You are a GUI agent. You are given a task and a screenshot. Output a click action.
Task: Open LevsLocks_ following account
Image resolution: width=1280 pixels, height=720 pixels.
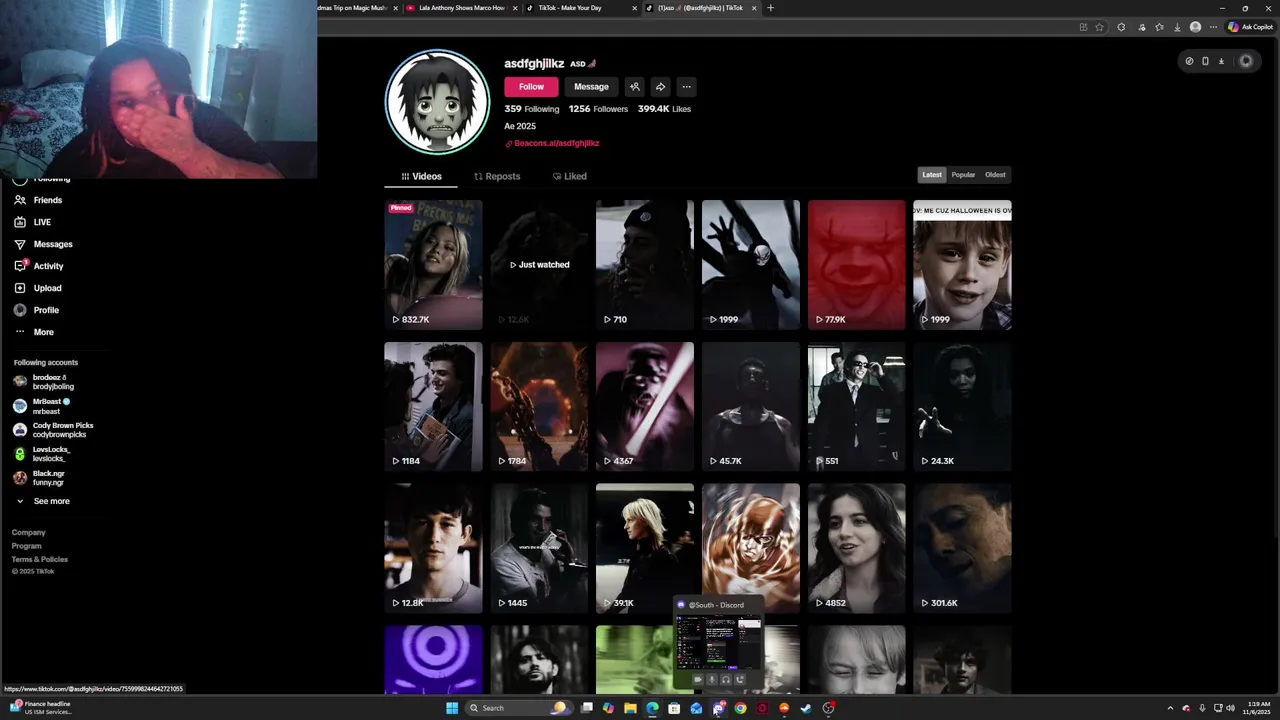click(42, 454)
